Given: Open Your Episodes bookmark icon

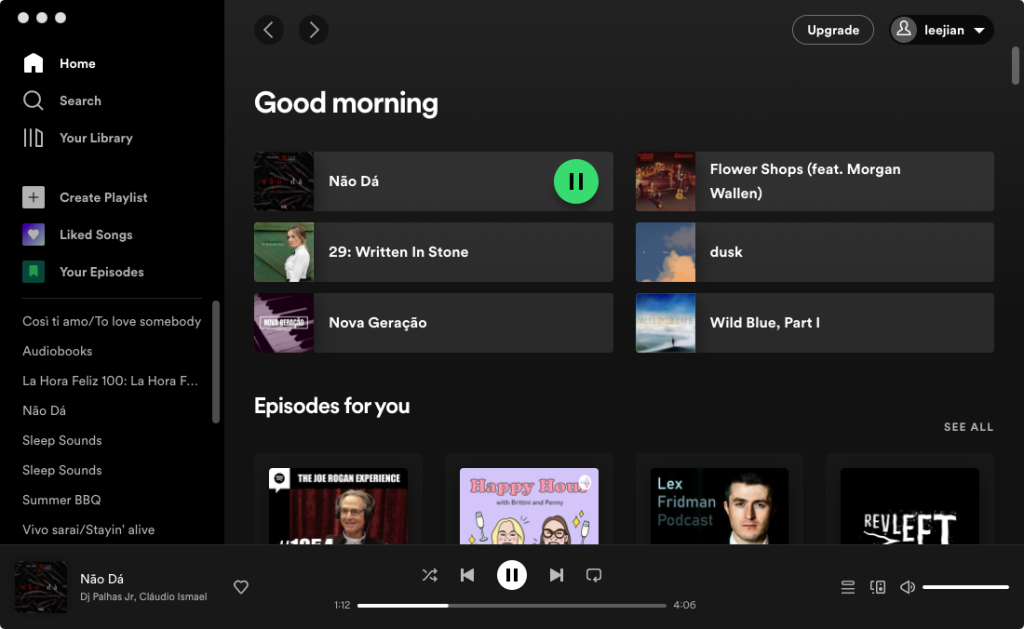Looking at the screenshot, I should [x=34, y=272].
